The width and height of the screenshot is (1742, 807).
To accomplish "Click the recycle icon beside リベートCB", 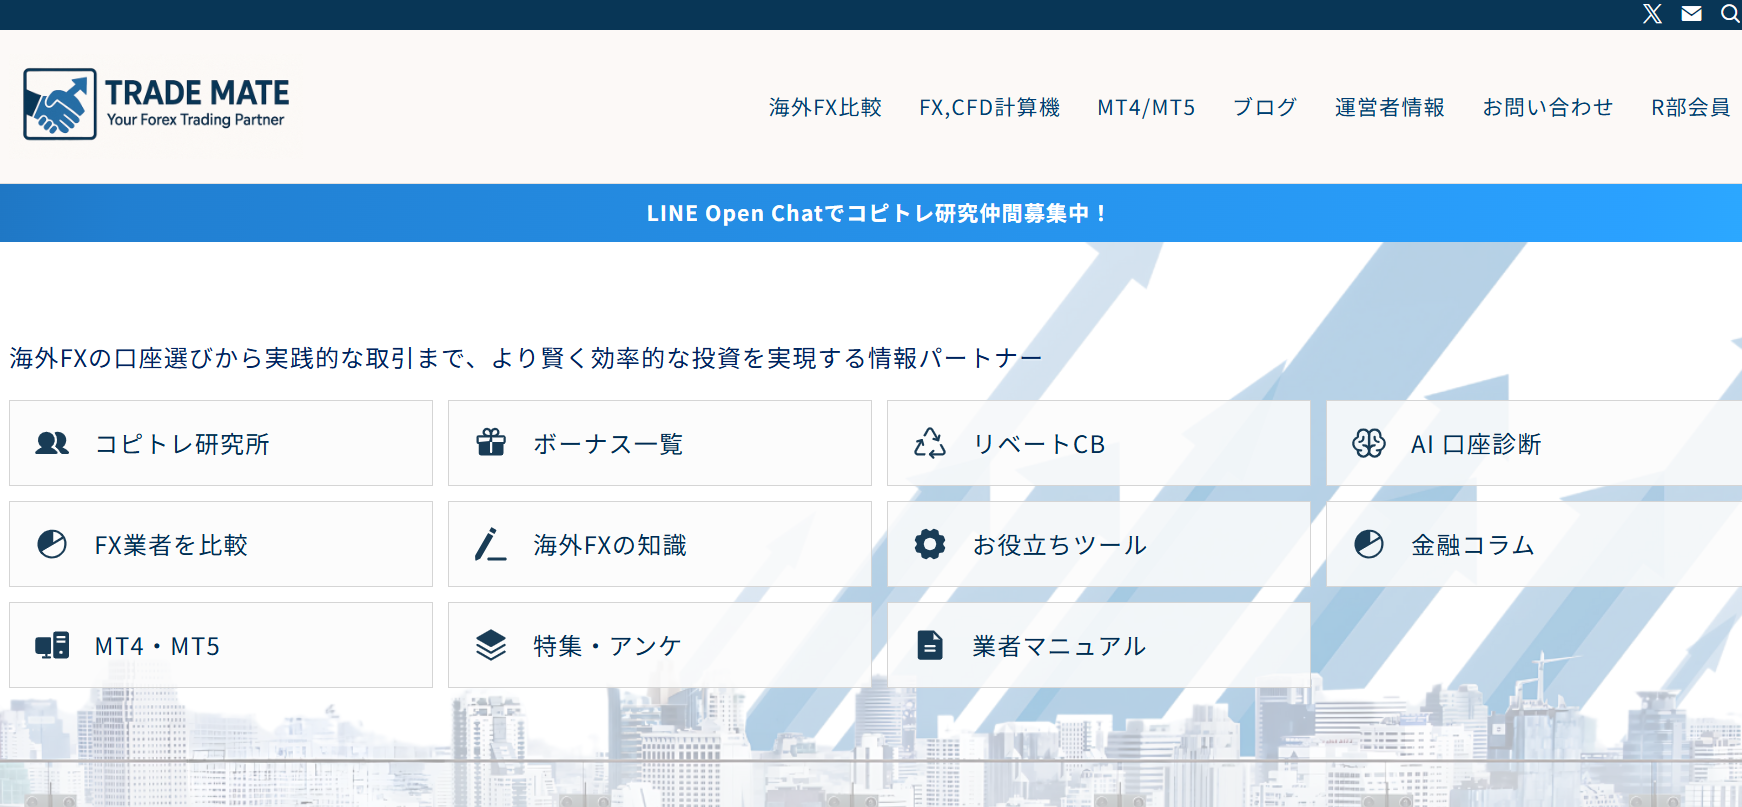I will (930, 443).
